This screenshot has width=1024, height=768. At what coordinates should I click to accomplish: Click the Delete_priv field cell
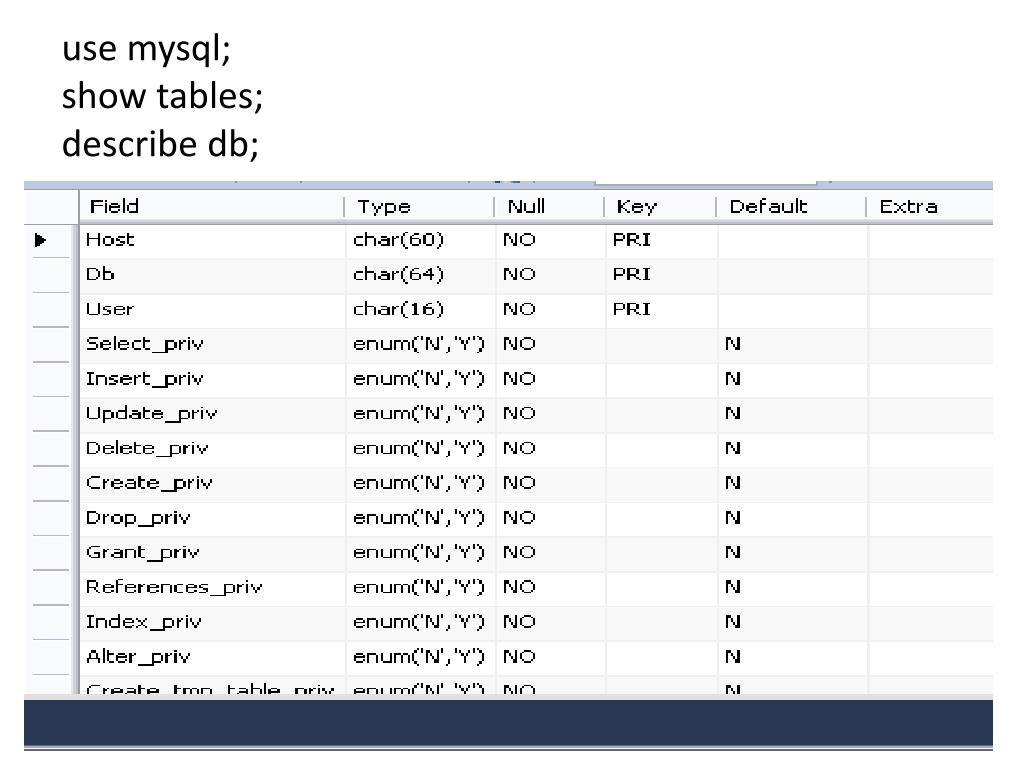click(x=147, y=448)
